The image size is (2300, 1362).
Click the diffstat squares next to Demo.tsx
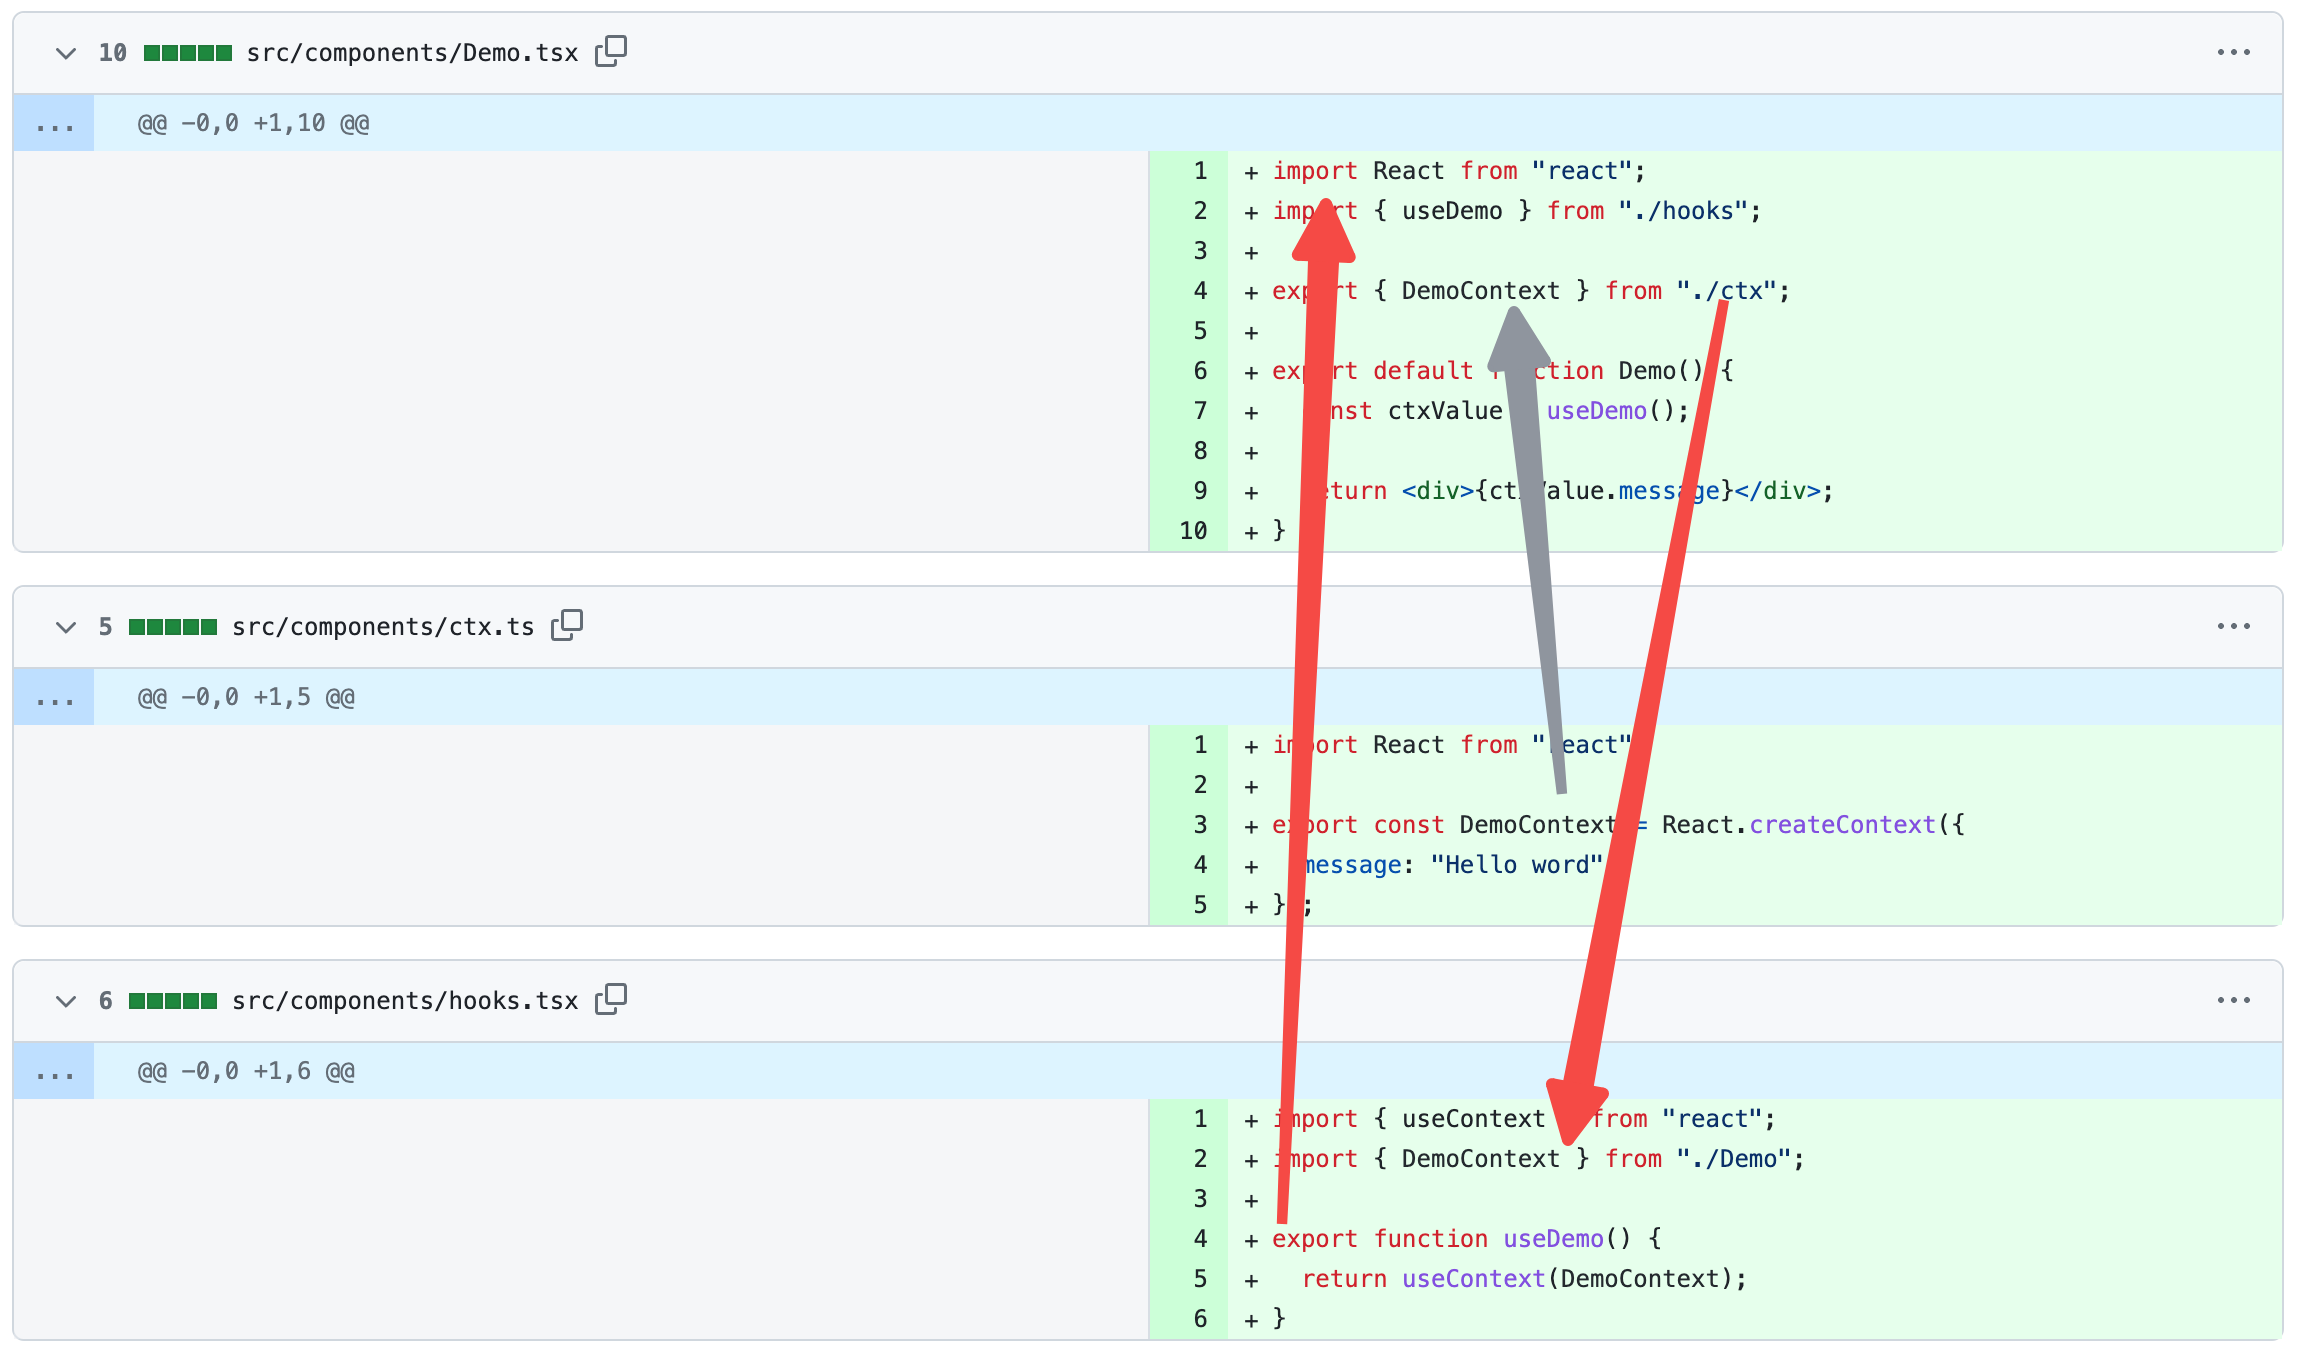point(188,51)
